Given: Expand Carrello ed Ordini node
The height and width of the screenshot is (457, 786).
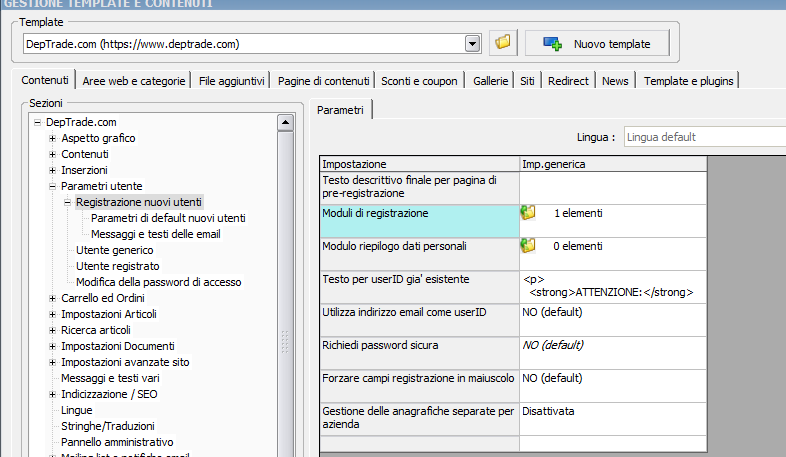Looking at the screenshot, I should tap(52, 298).
